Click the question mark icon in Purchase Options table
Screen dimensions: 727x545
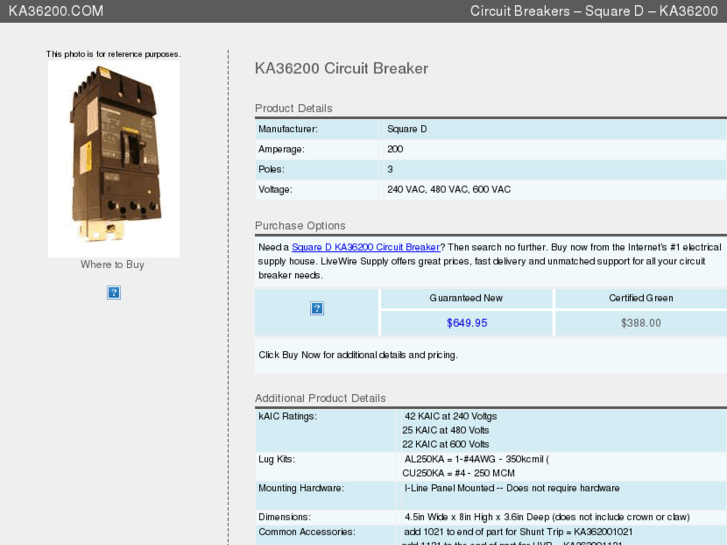tap(317, 308)
